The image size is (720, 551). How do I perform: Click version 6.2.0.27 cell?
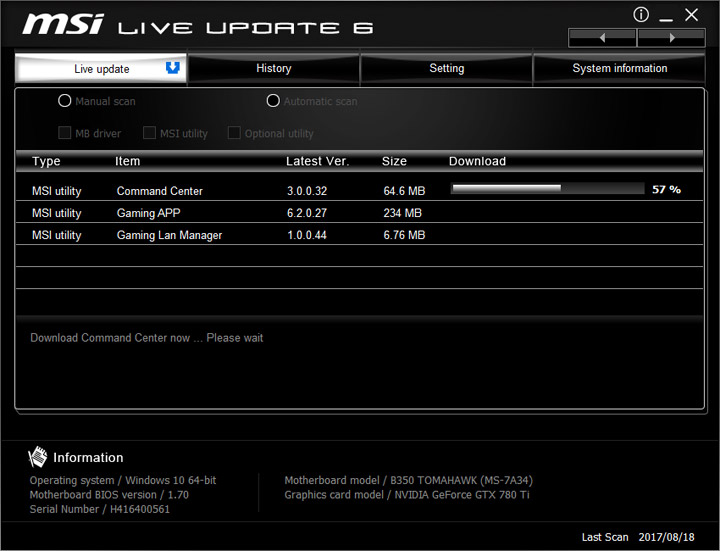307,213
